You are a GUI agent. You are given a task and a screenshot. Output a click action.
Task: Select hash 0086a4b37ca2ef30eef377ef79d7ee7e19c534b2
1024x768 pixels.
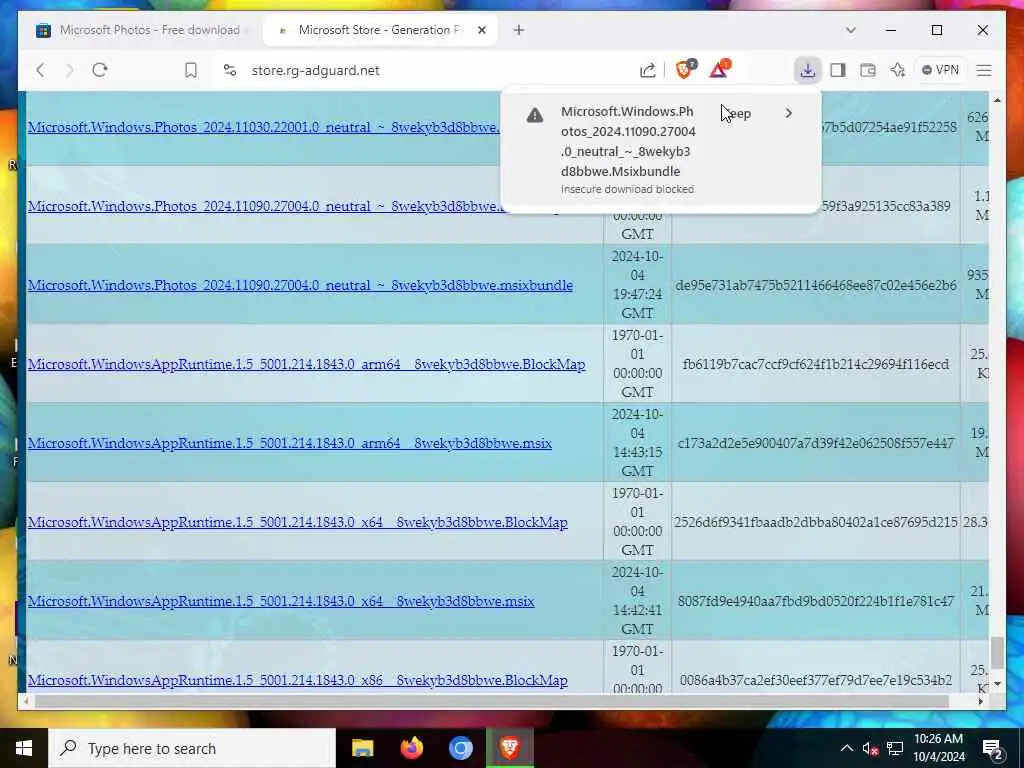pyautogui.click(x=816, y=680)
